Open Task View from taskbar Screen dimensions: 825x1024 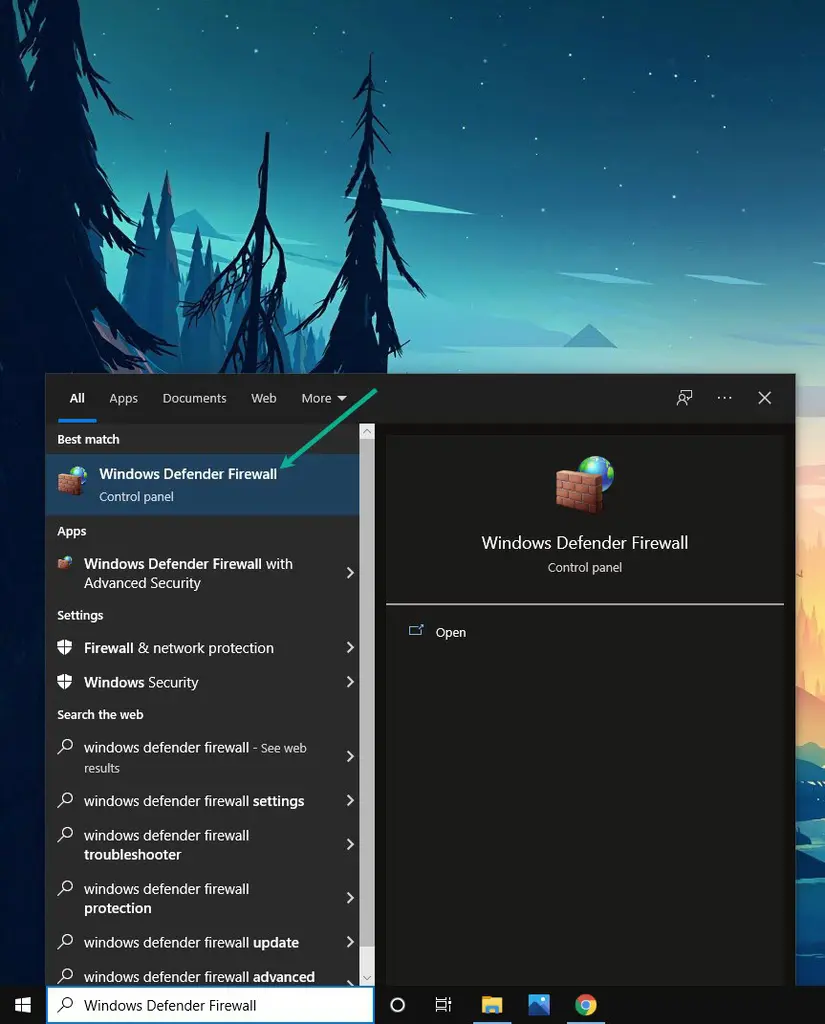[x=444, y=1005]
